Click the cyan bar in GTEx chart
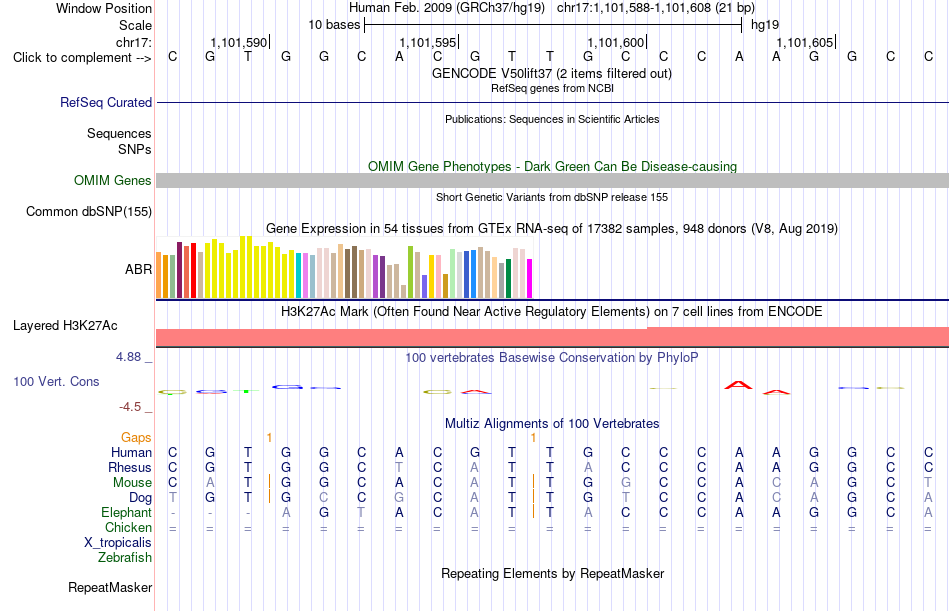950x611 pixels. (x=299, y=276)
